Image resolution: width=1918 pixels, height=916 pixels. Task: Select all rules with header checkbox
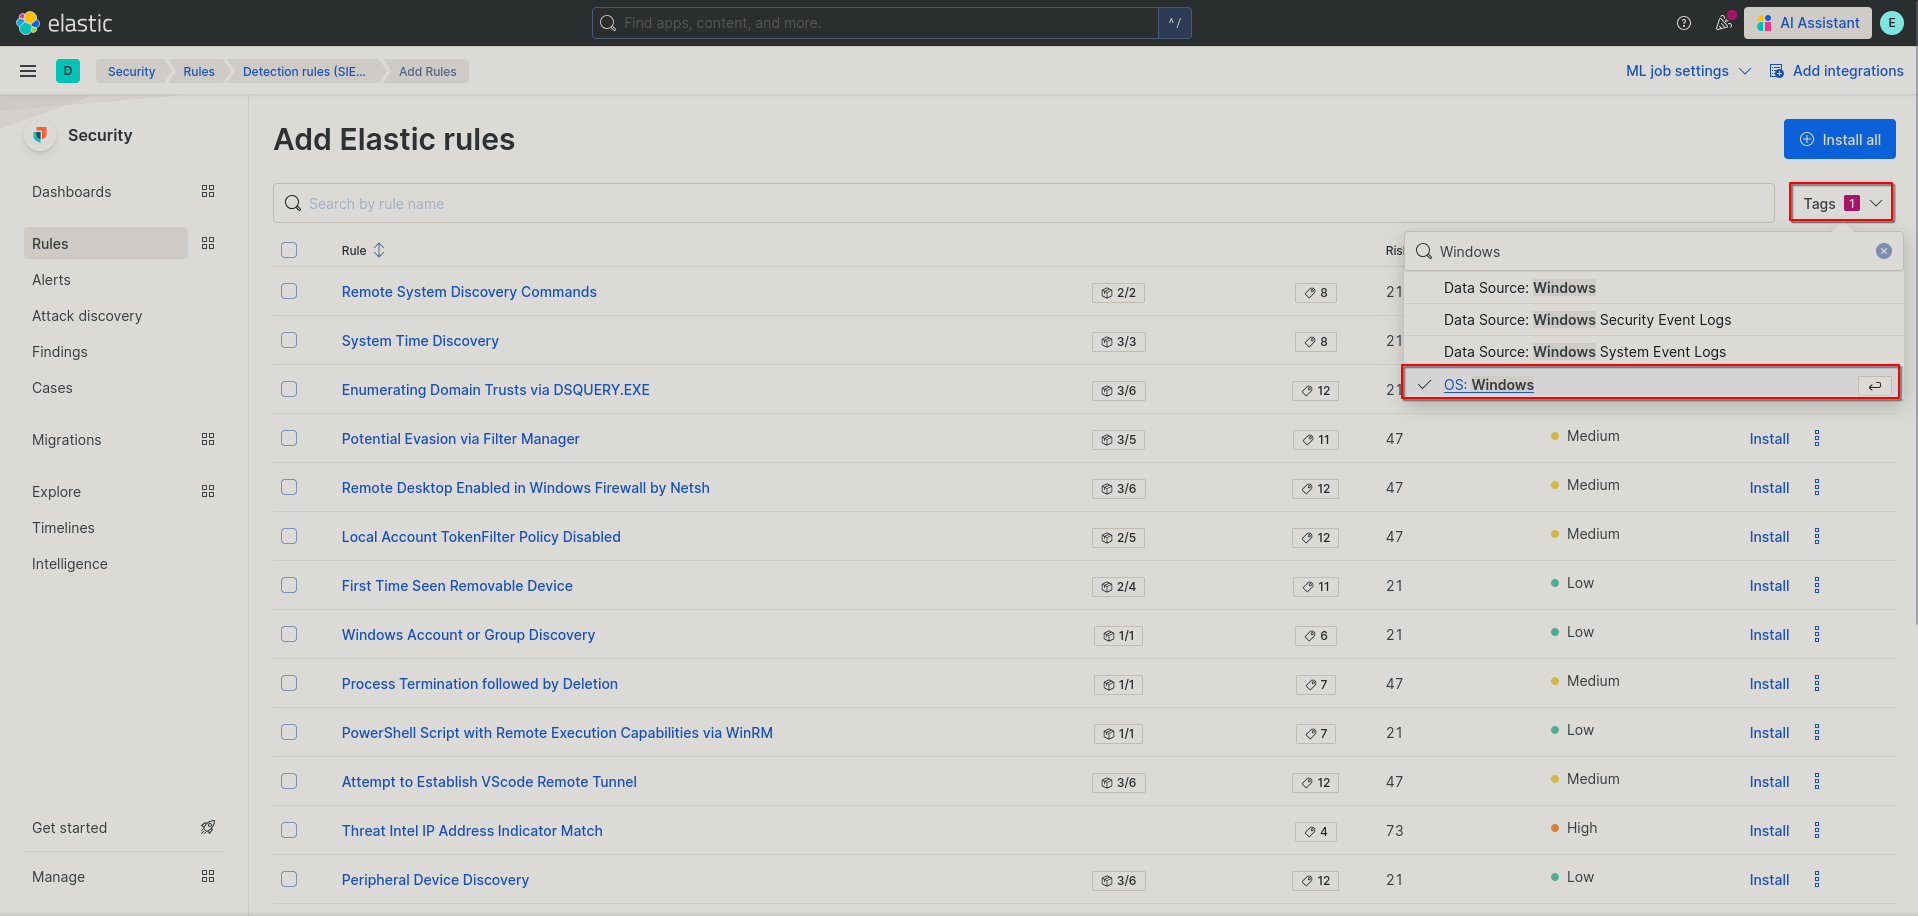[x=289, y=250]
